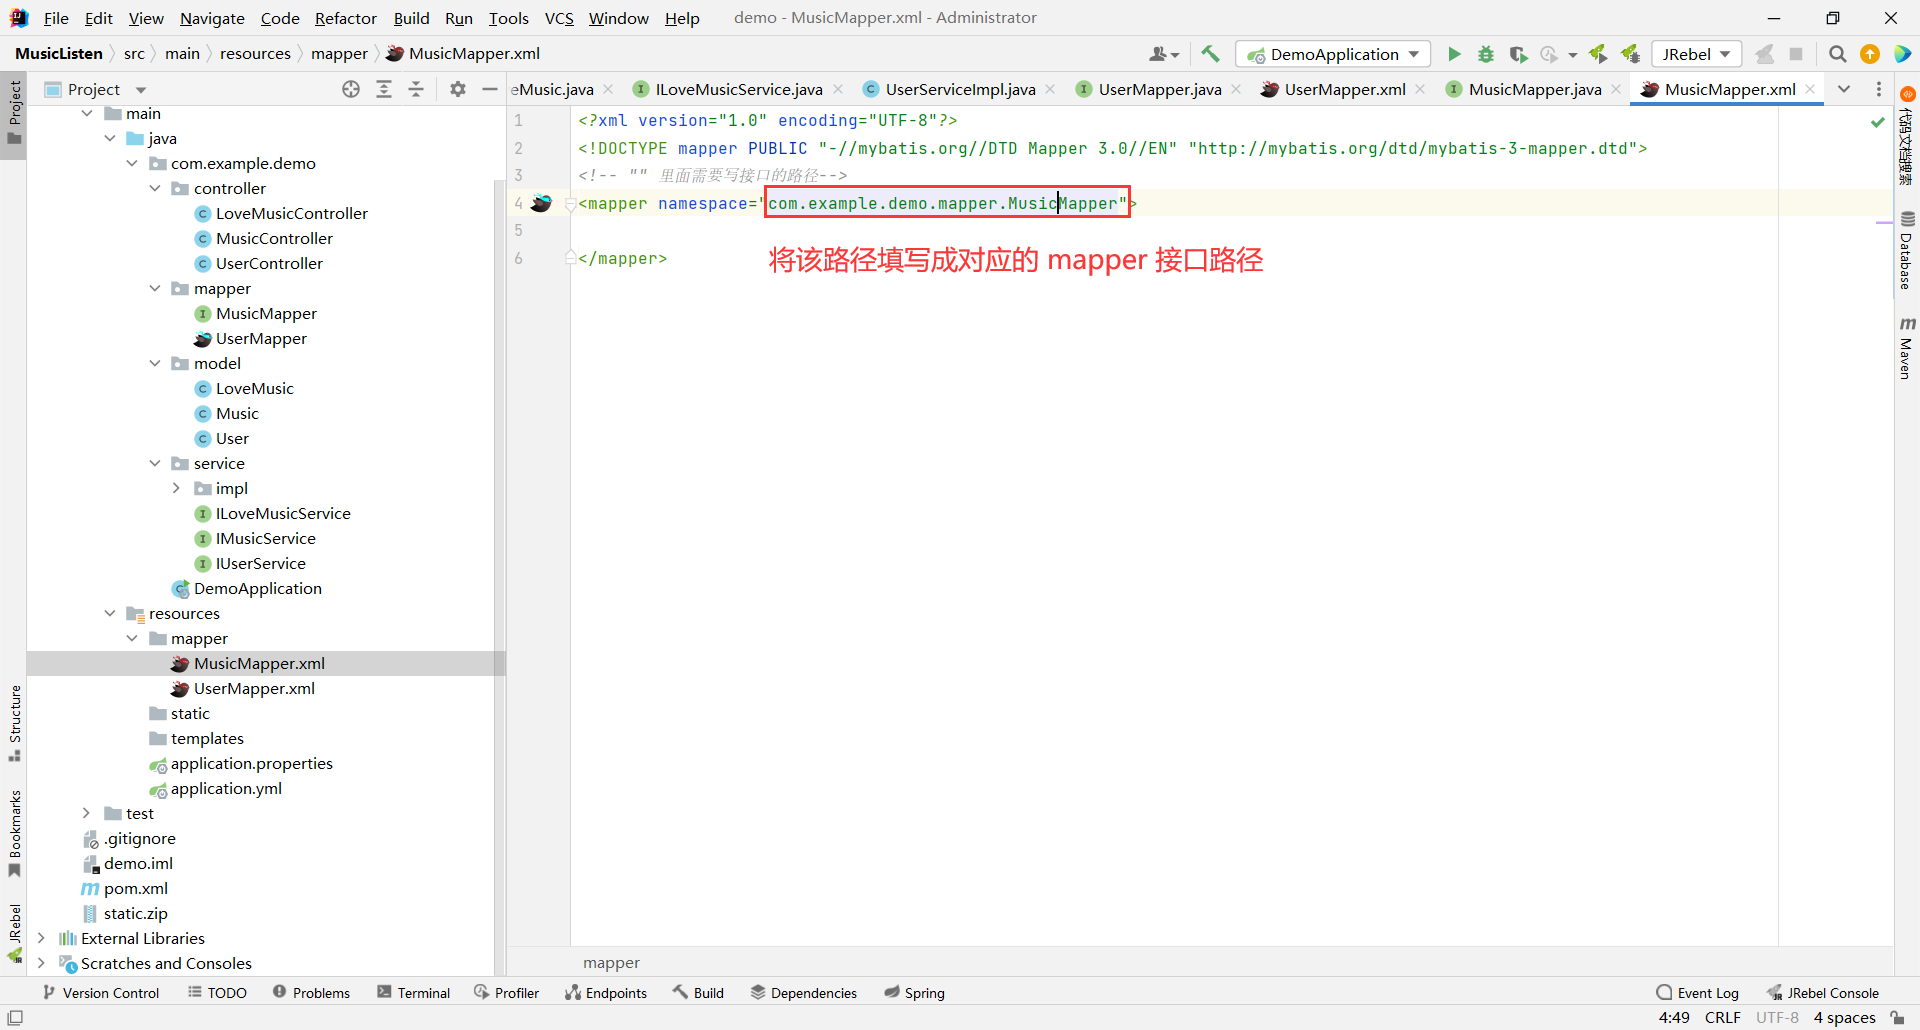Image resolution: width=1920 pixels, height=1030 pixels.
Task: Open the Database tool window
Action: [1907, 250]
